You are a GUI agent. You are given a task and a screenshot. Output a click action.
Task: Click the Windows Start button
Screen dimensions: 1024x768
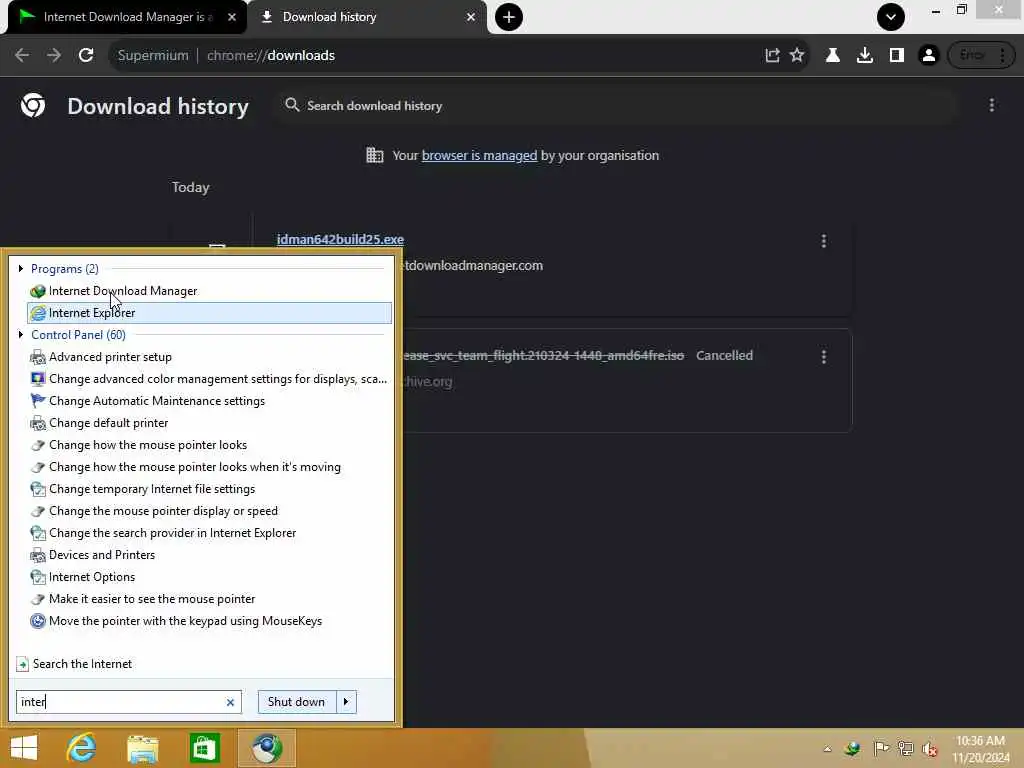click(24, 748)
